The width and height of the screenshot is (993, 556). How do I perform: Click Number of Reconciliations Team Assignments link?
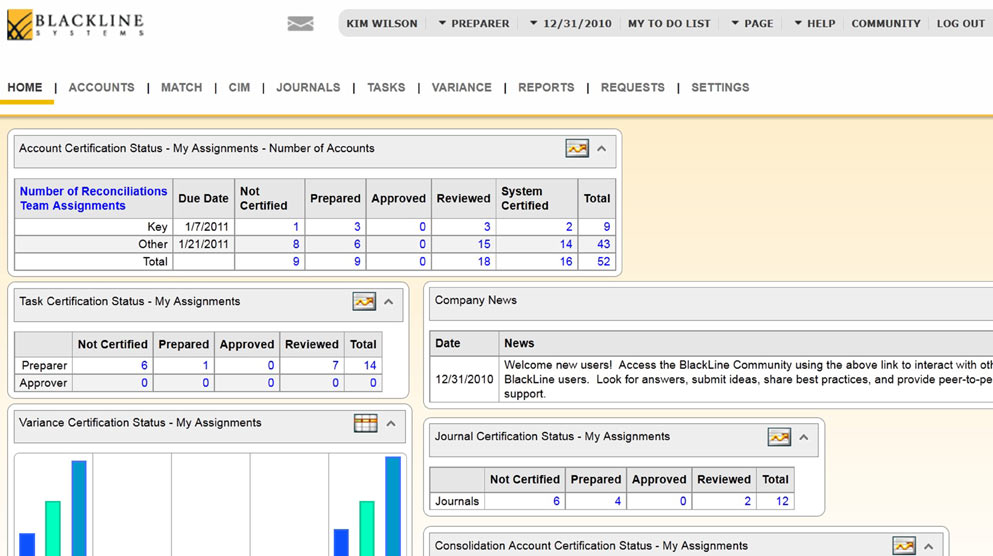[x=93, y=198]
